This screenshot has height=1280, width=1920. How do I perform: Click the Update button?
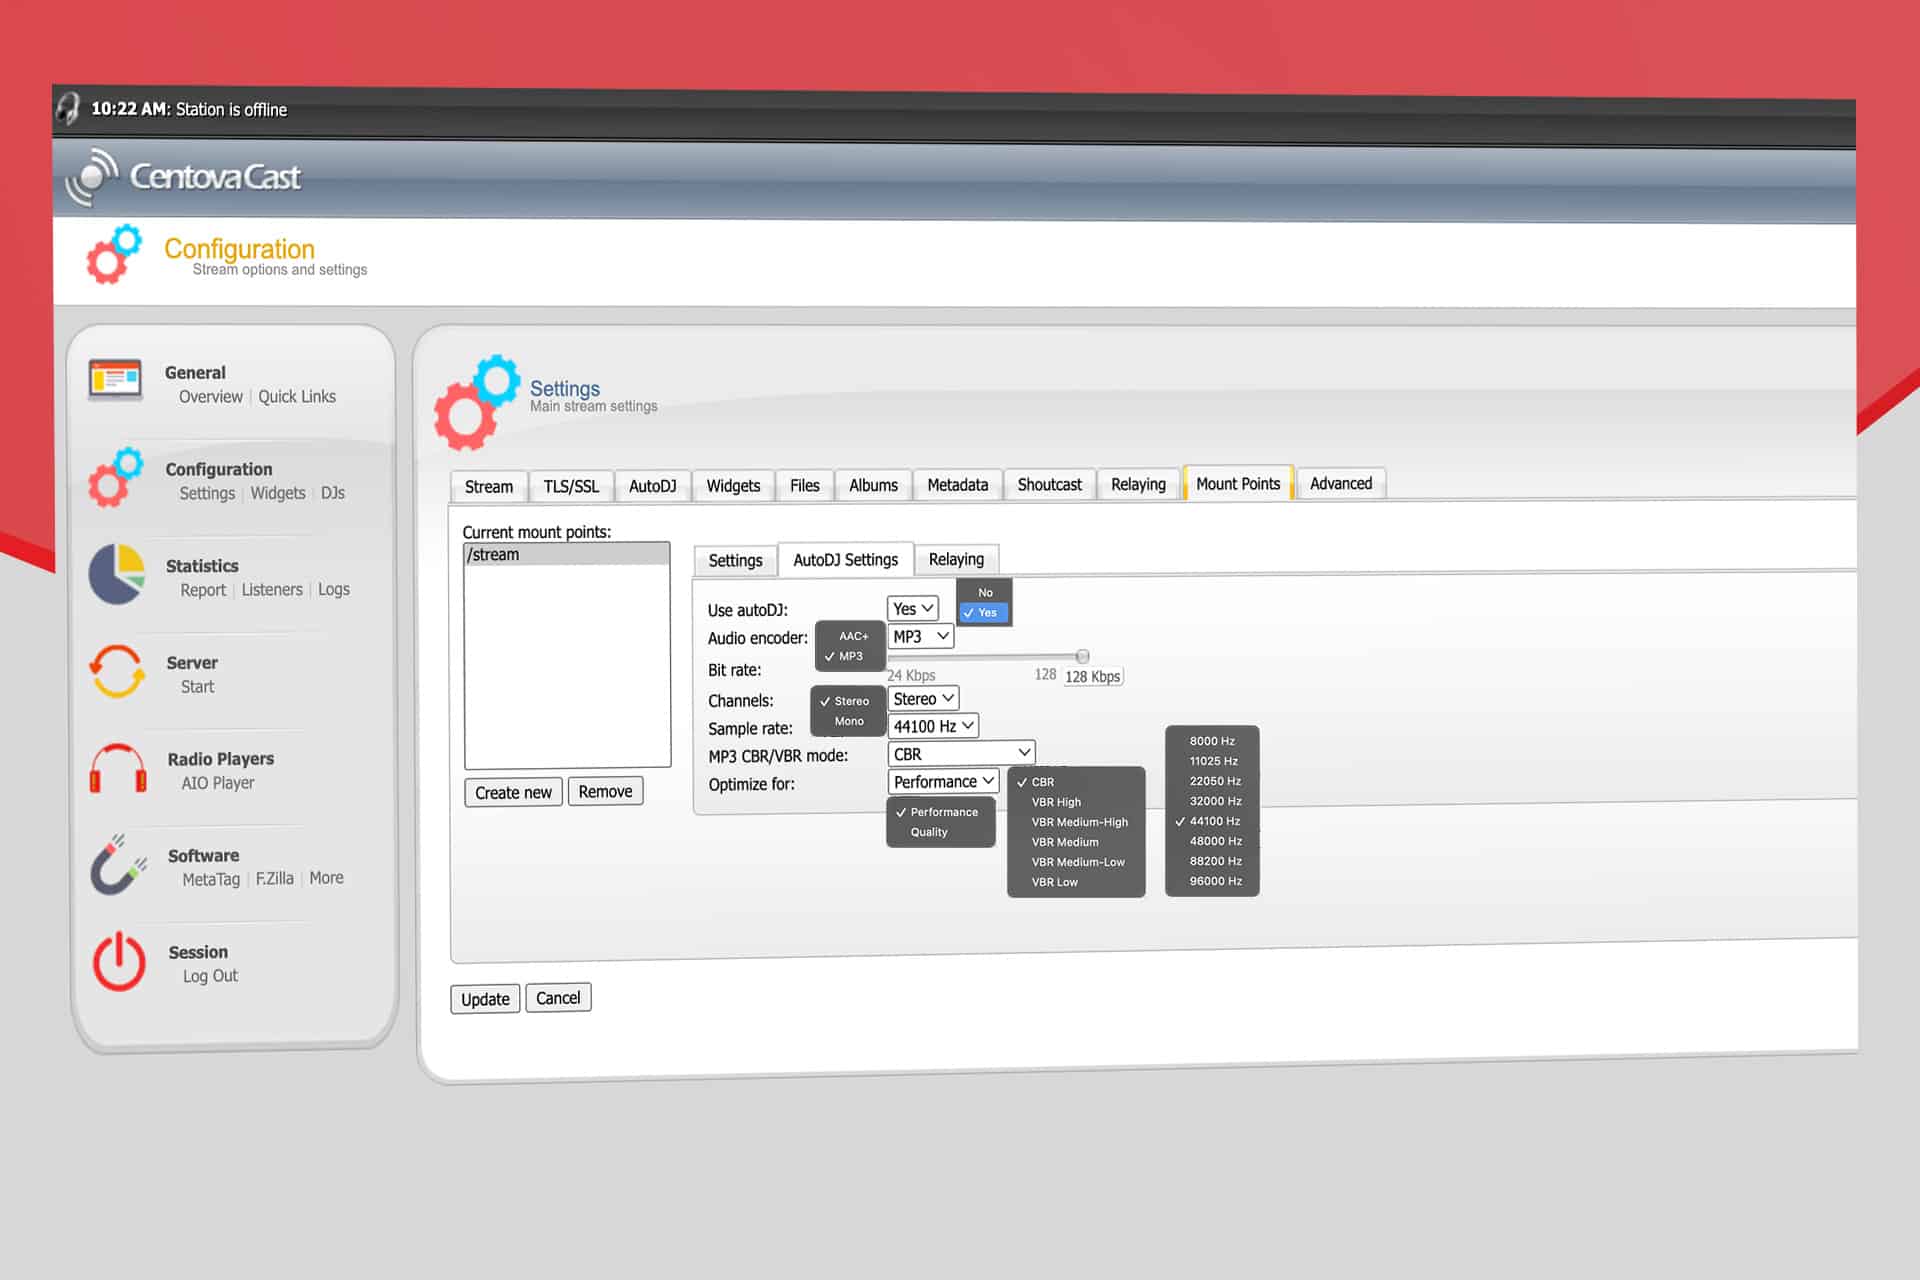(485, 999)
